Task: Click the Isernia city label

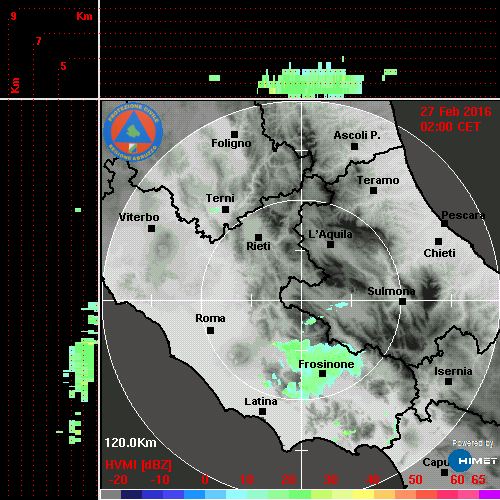Action: coord(453,371)
